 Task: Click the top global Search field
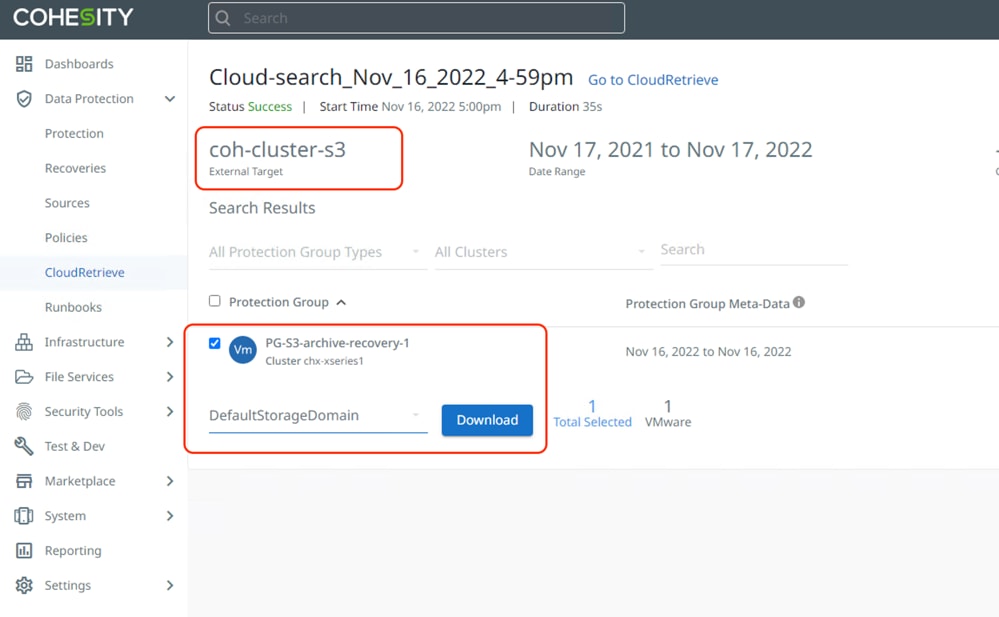[416, 18]
